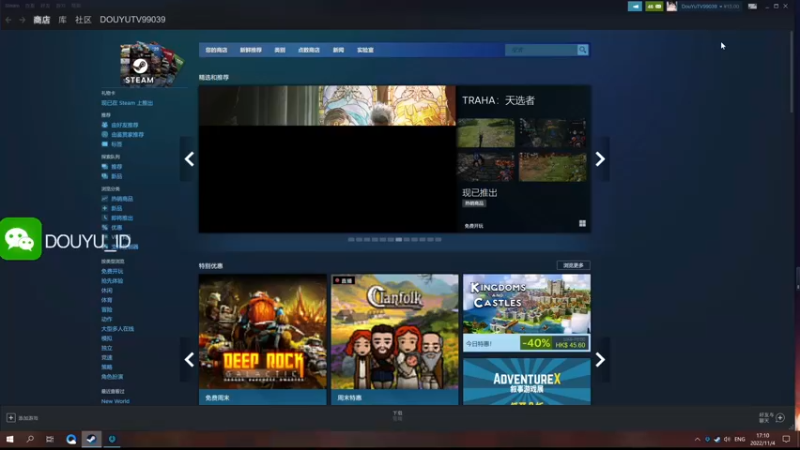Select the last carousel pagination dot
This screenshot has width=800, height=450.
pyautogui.click(x=438, y=240)
